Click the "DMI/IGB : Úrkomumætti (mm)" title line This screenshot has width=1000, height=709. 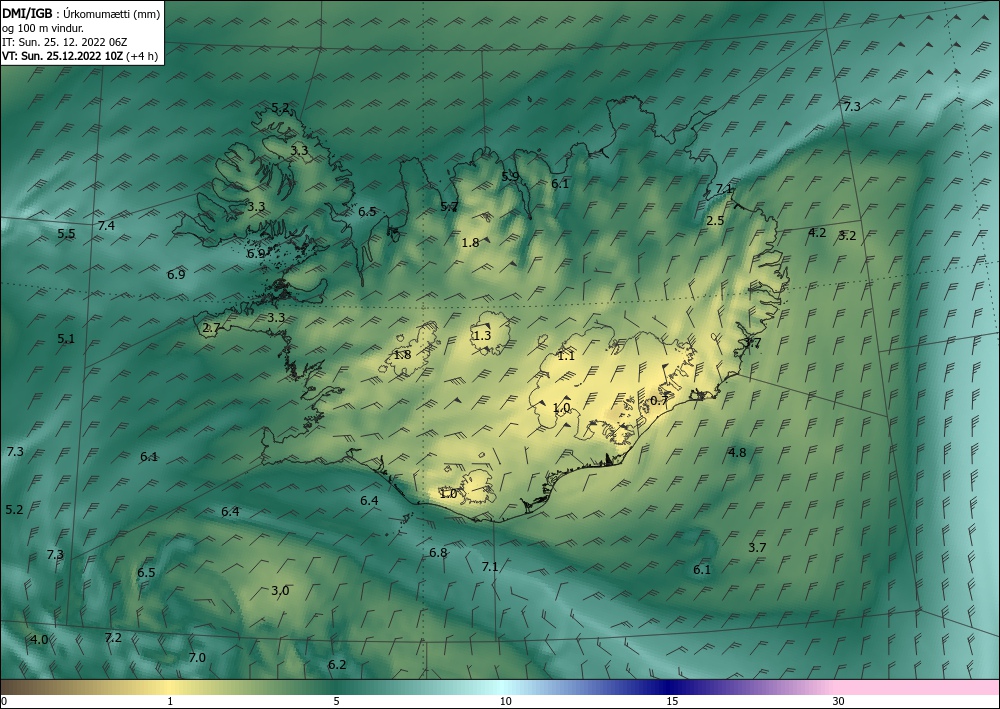80,13
